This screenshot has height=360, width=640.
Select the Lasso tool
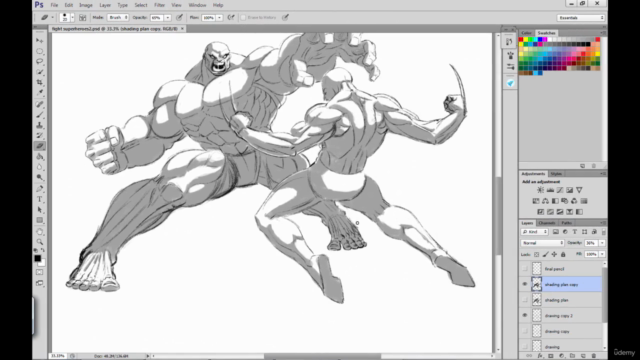click(40, 61)
